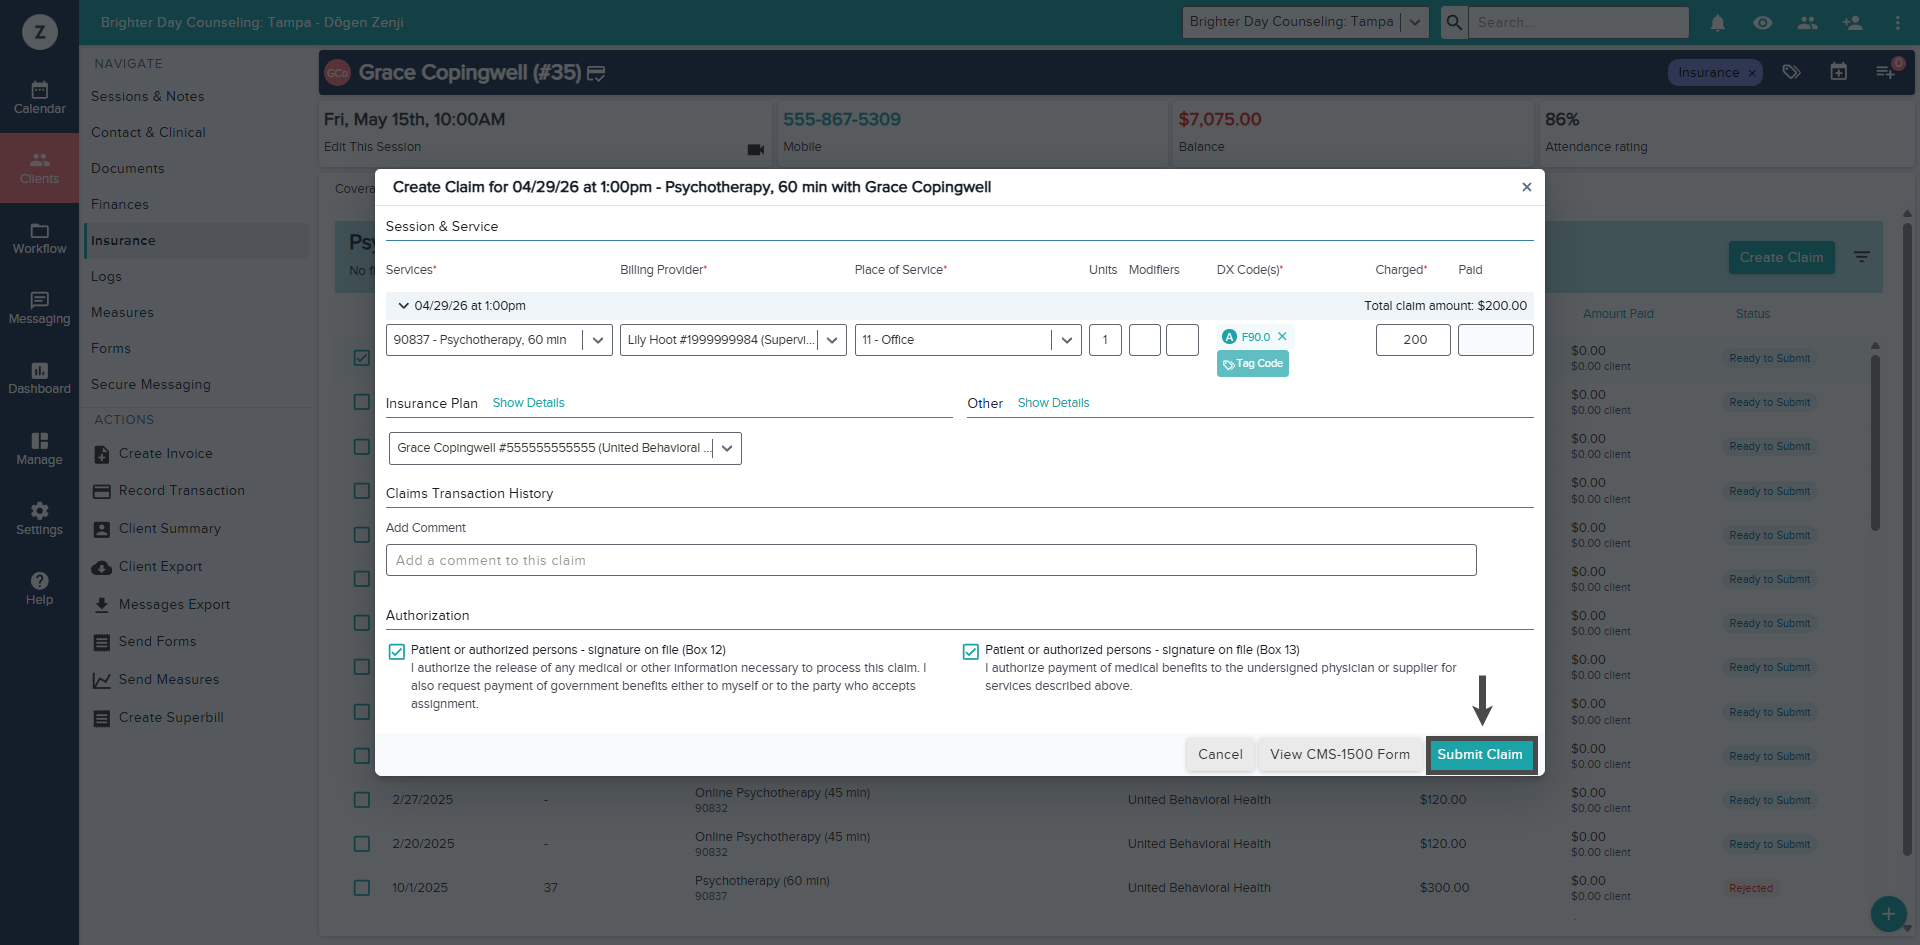Click the Units field
The image size is (1920, 945).
click(1105, 340)
